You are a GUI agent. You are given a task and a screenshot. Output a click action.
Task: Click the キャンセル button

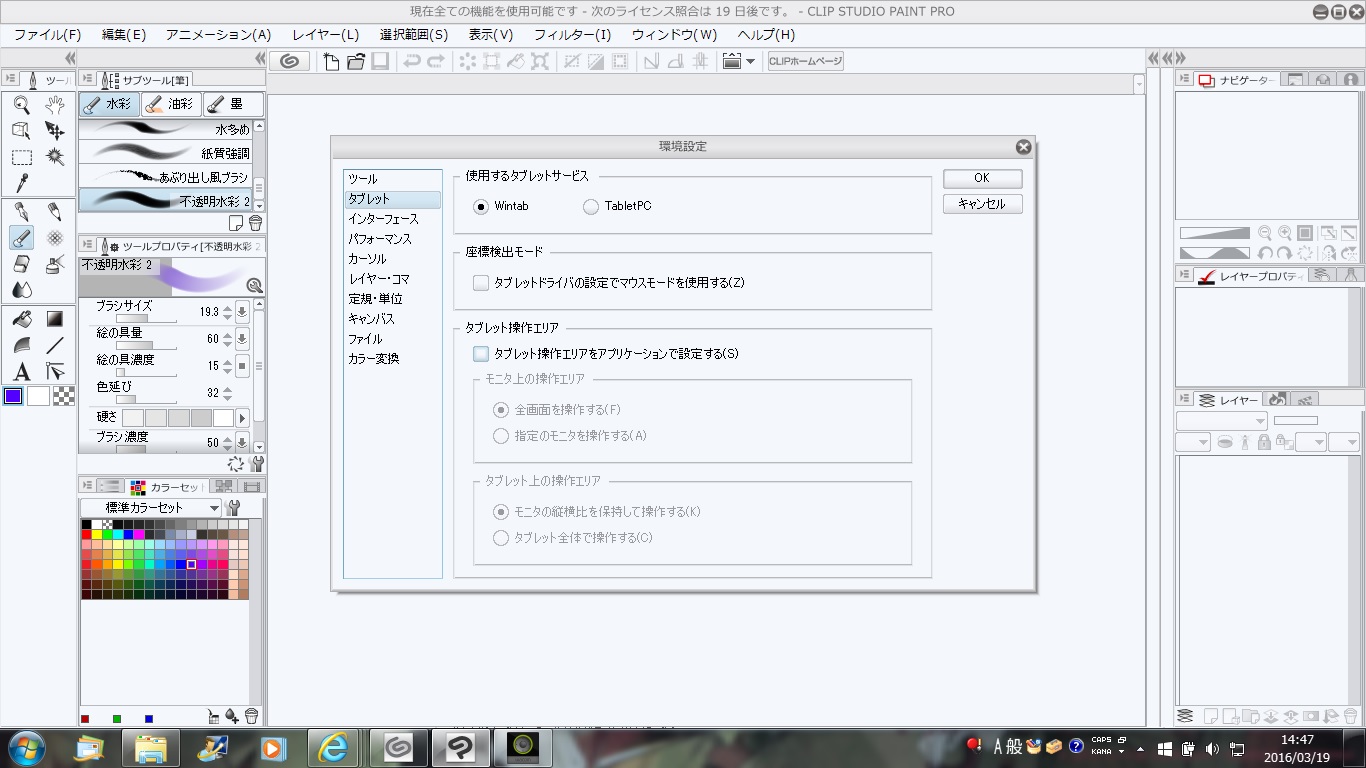(x=981, y=204)
